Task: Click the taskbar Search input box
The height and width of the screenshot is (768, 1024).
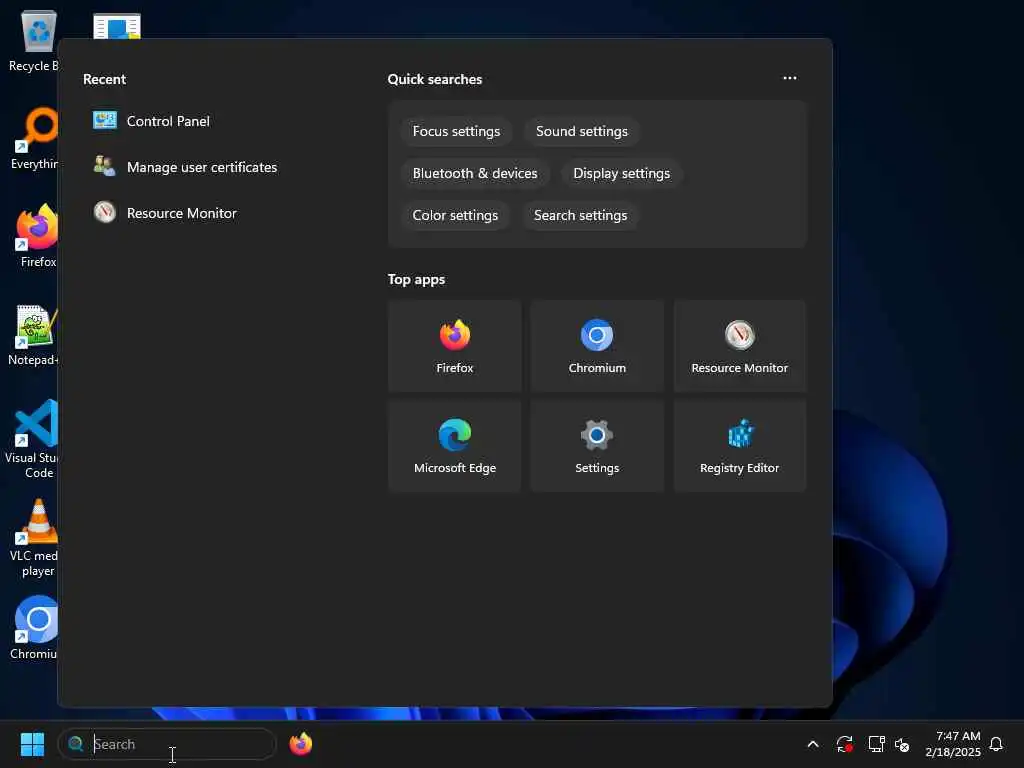Action: click(167, 744)
